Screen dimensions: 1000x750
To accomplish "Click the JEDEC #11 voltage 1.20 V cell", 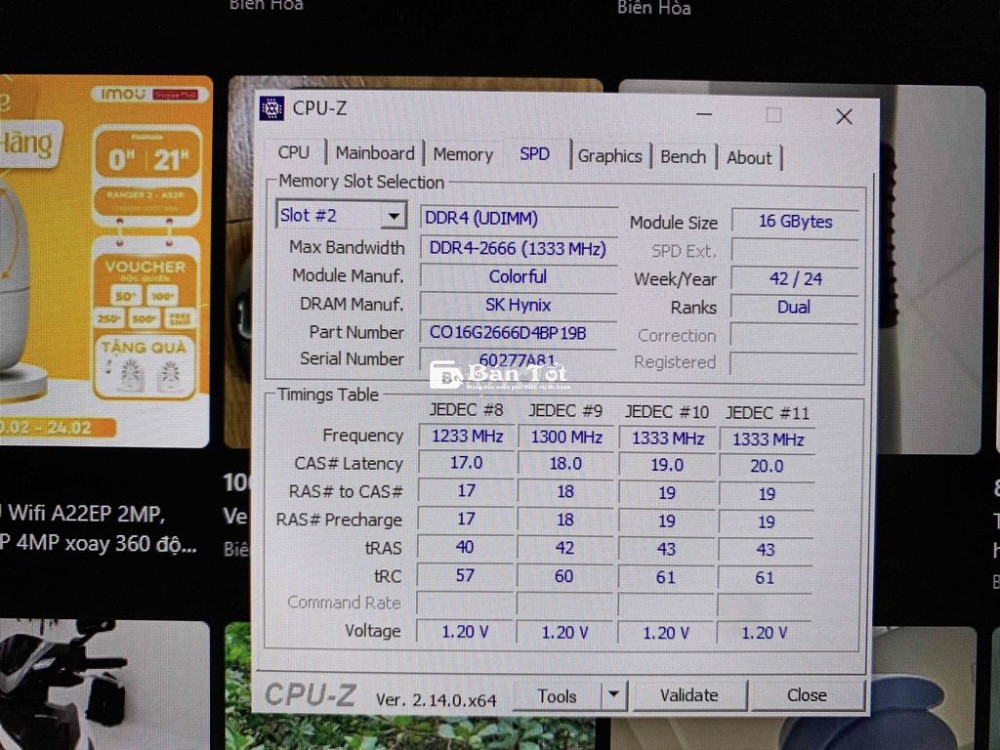I will 764,633.
